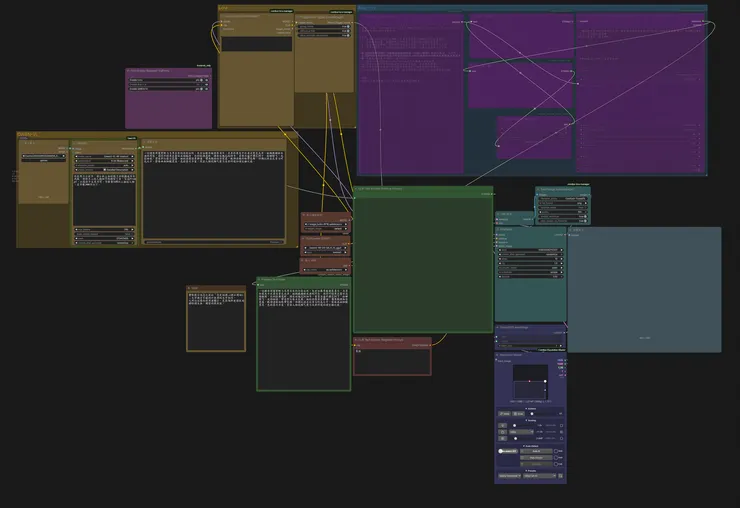Collapse the Resolution Master node
This screenshot has height=508, width=740.
[497, 355]
